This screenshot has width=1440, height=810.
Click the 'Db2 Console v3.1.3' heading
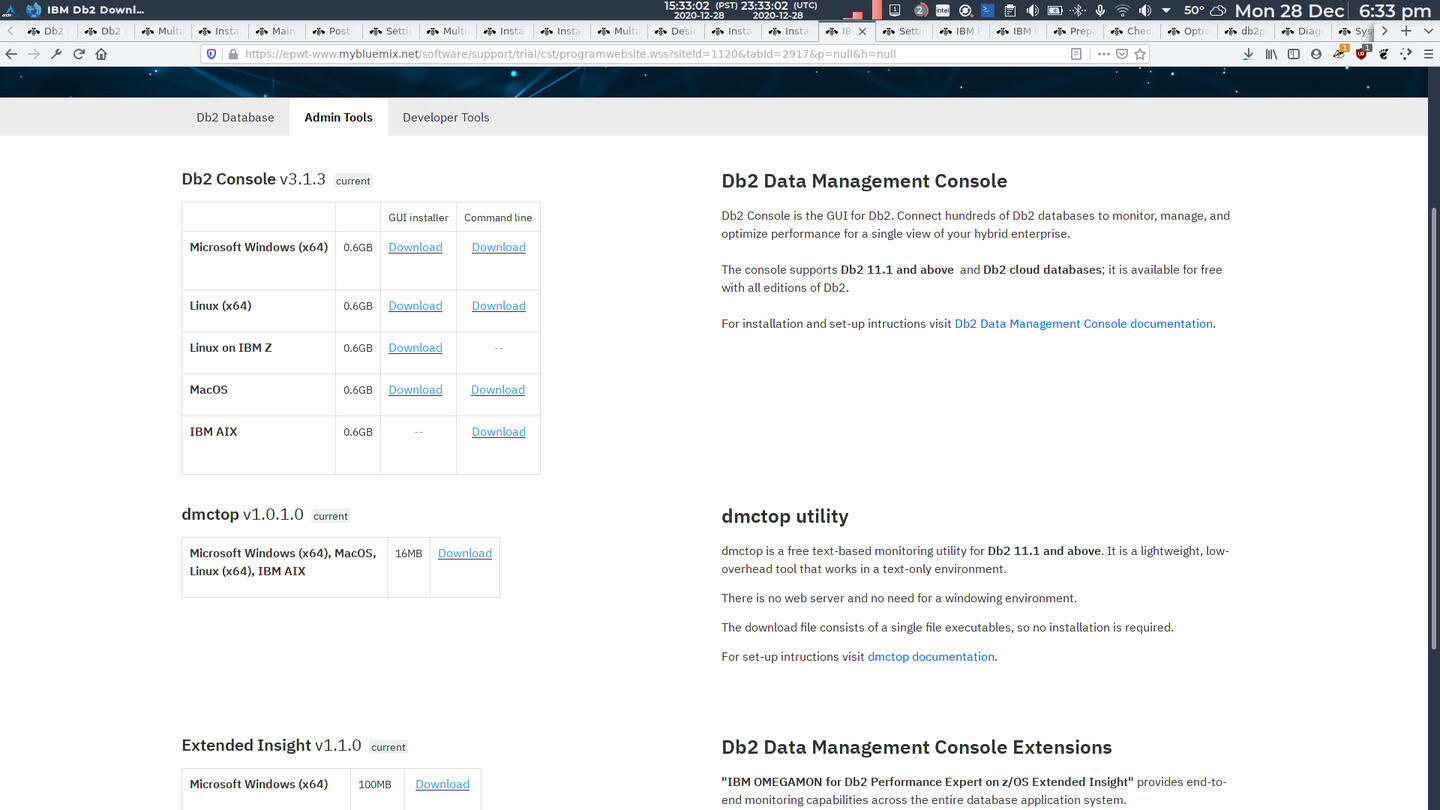coord(254,179)
